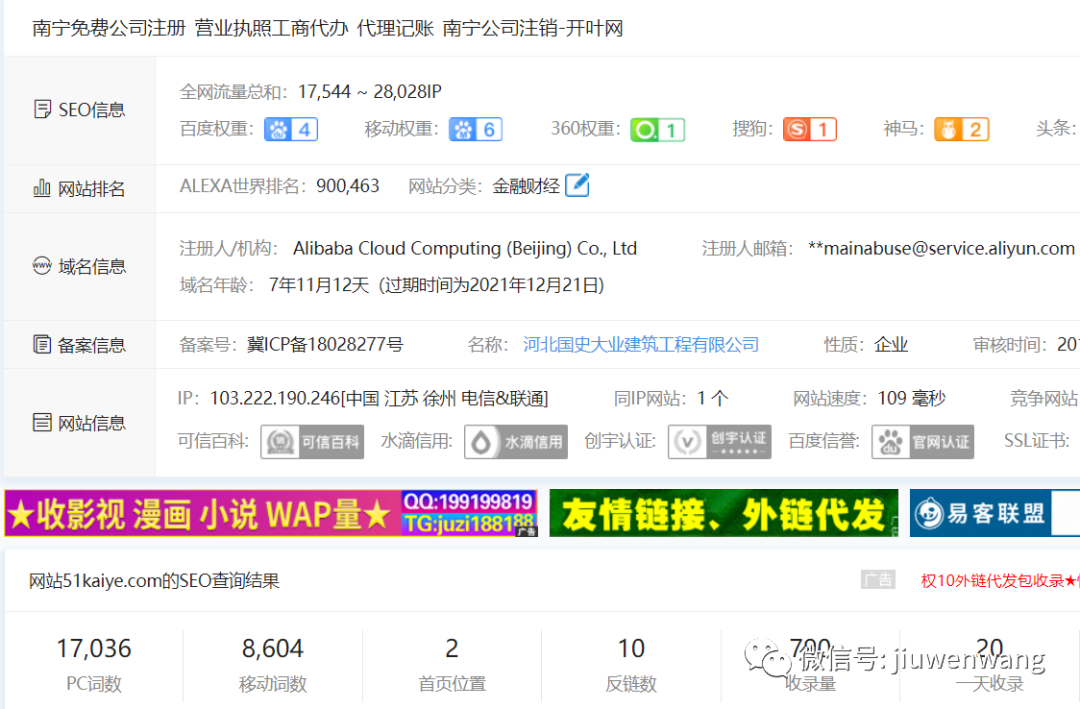The image size is (1080, 709).
Task: Click the Shenma weight badge showing 2
Action: pos(962,130)
